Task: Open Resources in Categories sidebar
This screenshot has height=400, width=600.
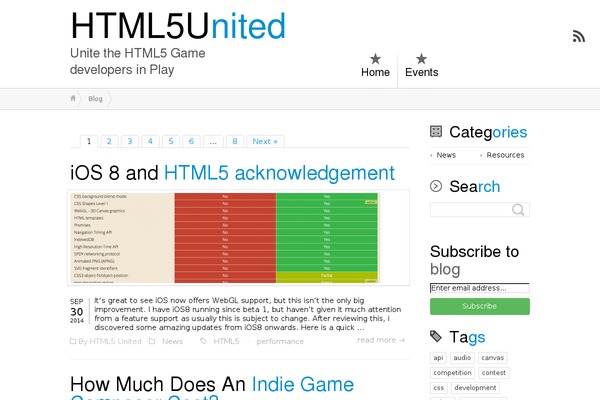Action: 505,155
